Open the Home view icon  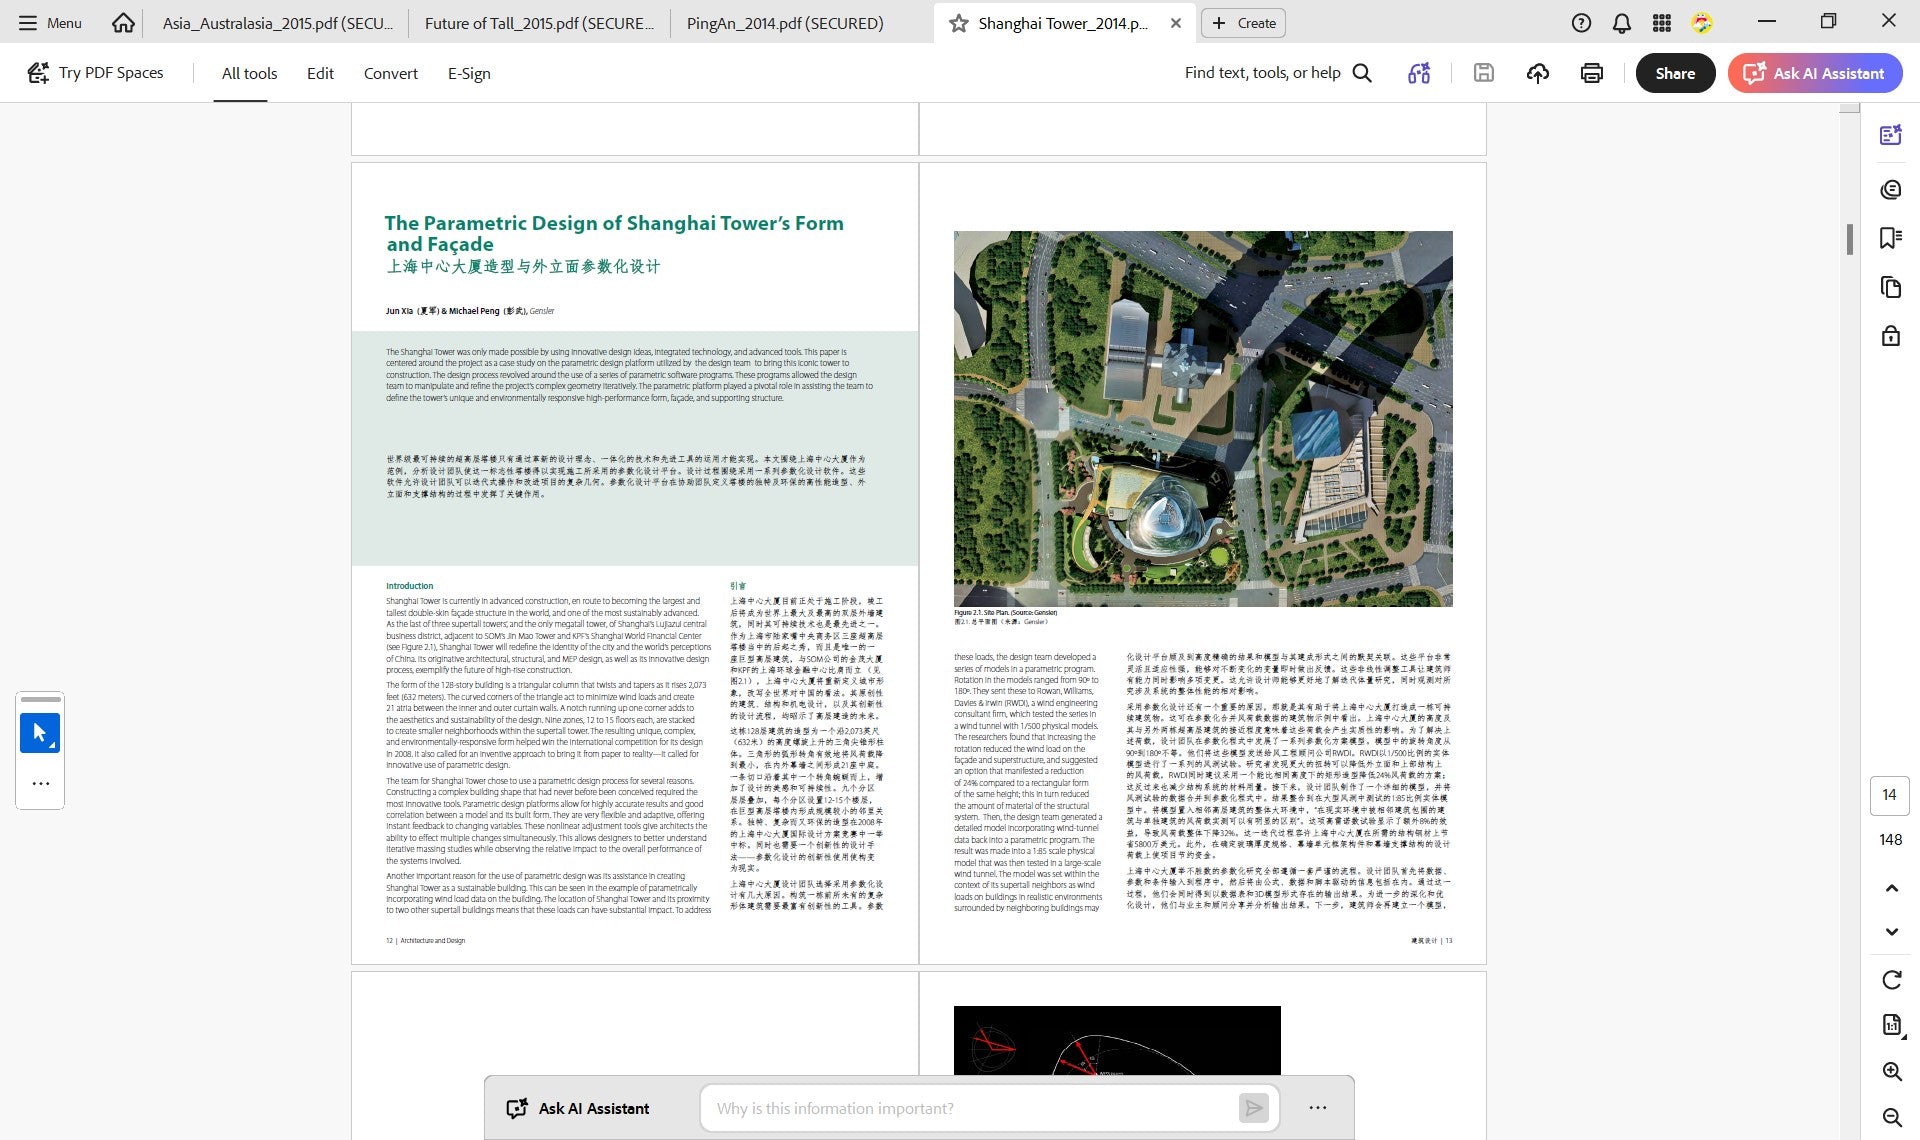pyautogui.click(x=123, y=23)
